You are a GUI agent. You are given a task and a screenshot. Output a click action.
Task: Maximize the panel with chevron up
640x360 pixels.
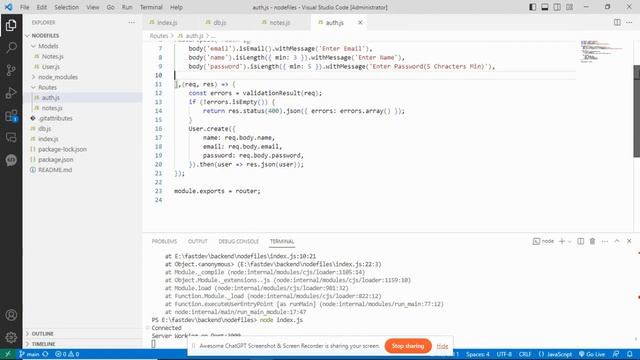pos(617,241)
